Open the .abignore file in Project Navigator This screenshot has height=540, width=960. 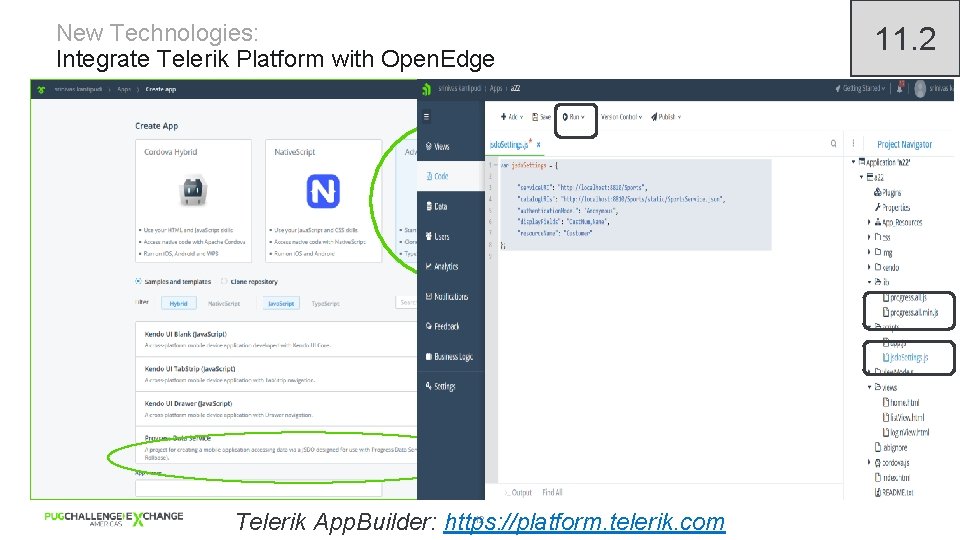click(x=891, y=448)
